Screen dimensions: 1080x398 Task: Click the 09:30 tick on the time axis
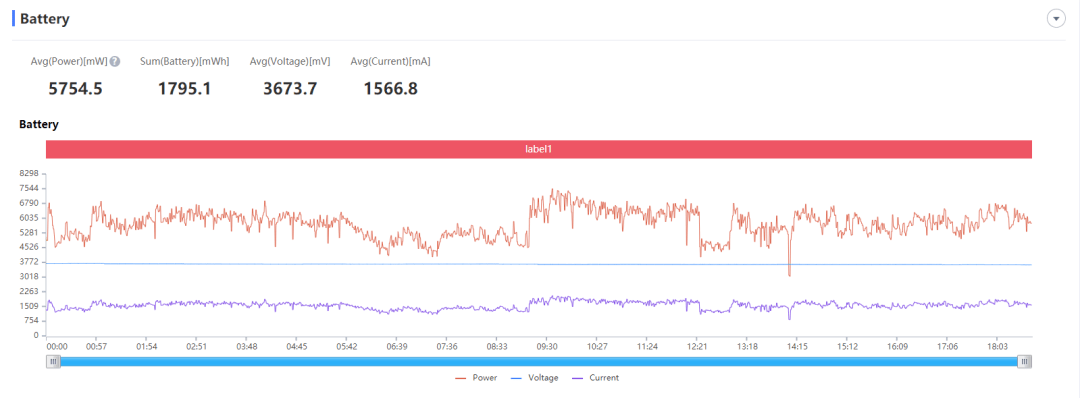click(x=547, y=346)
